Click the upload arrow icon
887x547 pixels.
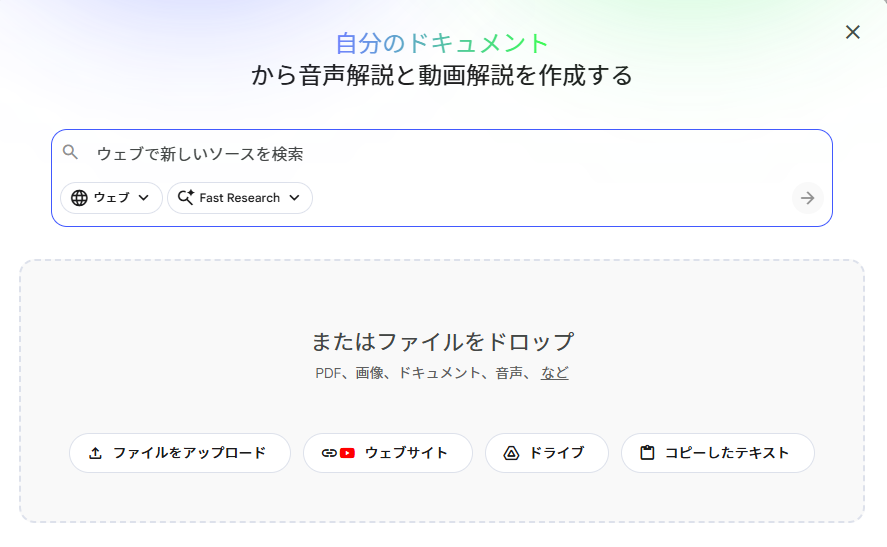(96, 453)
